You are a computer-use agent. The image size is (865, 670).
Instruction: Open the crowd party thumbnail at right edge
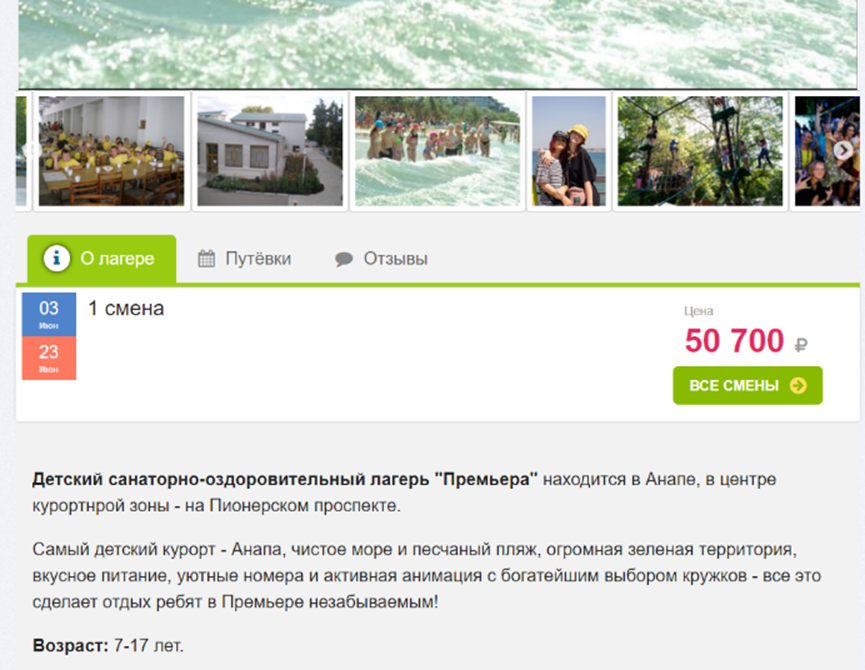coord(827,151)
